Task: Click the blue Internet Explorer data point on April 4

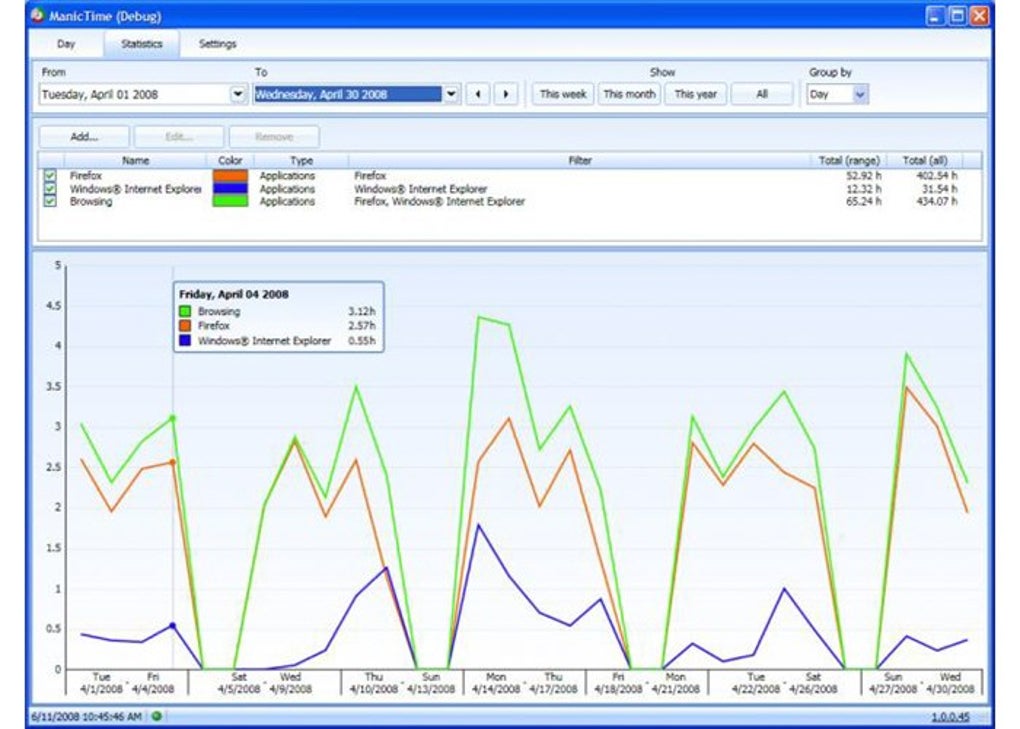Action: pyautogui.click(x=172, y=626)
